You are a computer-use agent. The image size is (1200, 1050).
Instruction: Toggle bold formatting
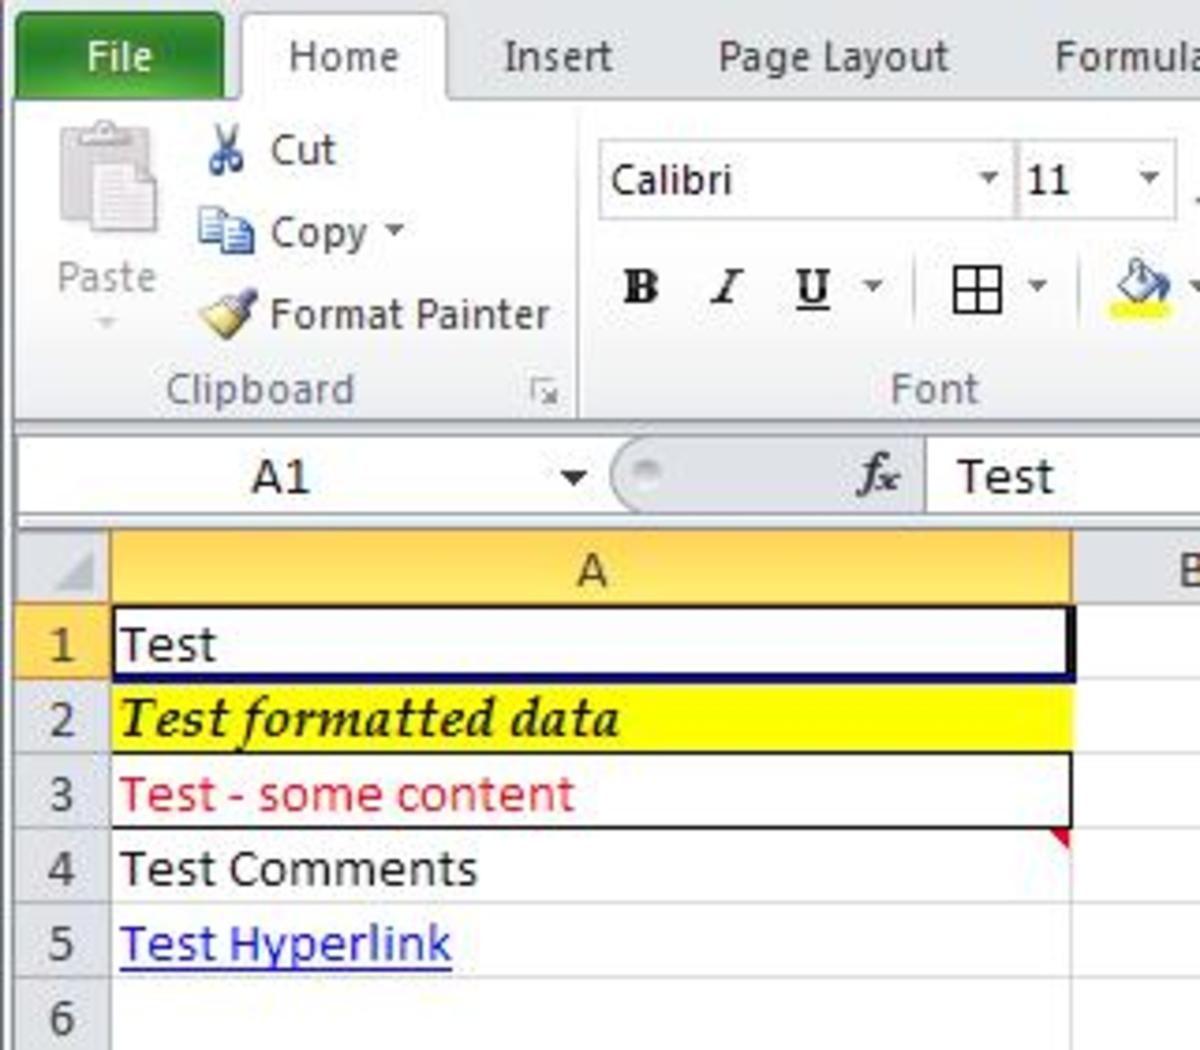[x=641, y=289]
